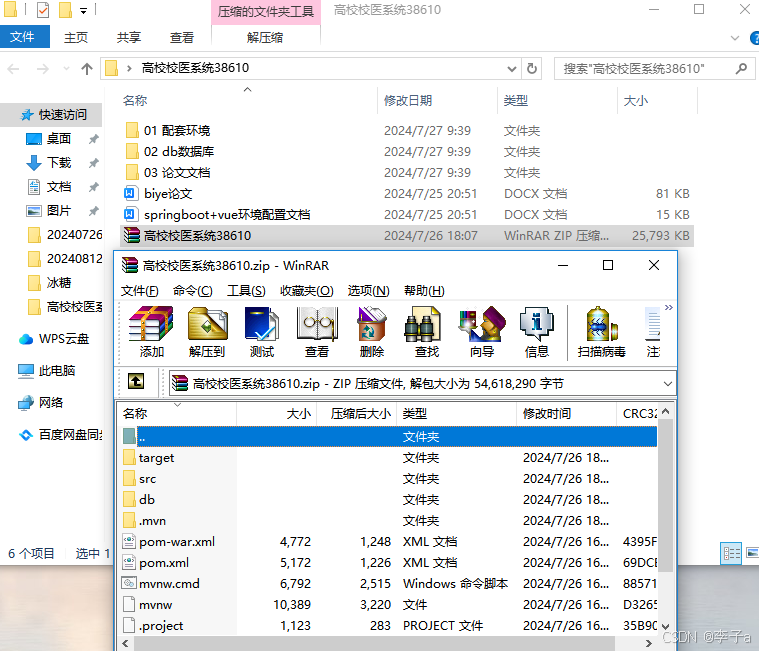Click the 删除 (Delete) toolbar icon
The height and width of the screenshot is (651, 759).
(x=372, y=332)
